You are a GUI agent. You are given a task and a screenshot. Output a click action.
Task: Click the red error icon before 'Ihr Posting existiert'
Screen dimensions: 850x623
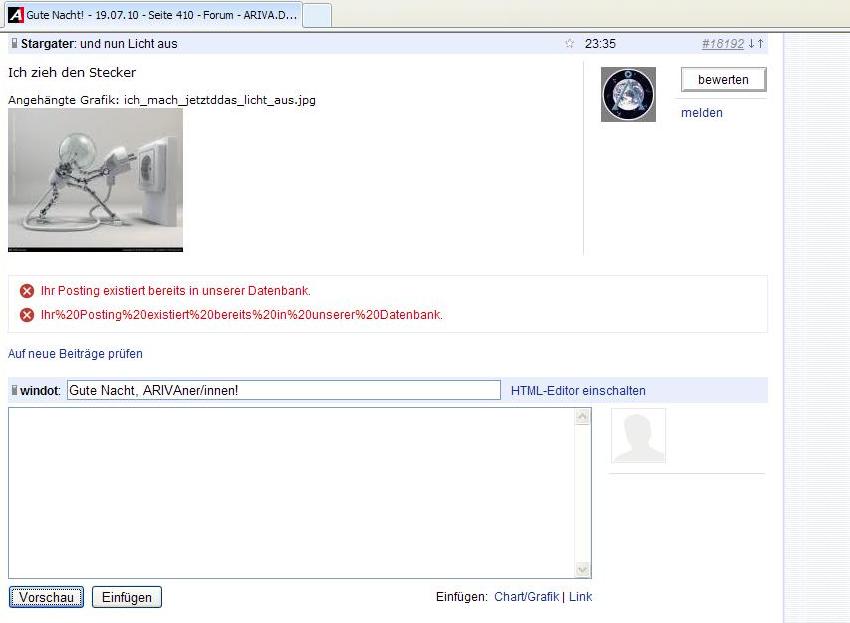27,291
